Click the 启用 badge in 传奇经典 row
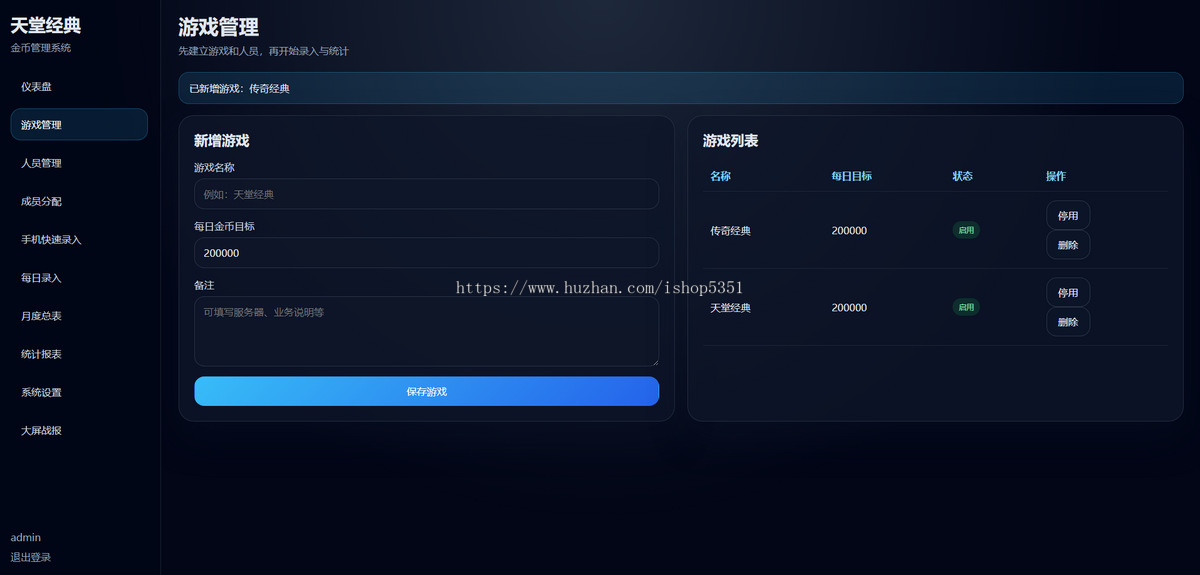This screenshot has height=575, width=1200. pyautogui.click(x=966, y=230)
